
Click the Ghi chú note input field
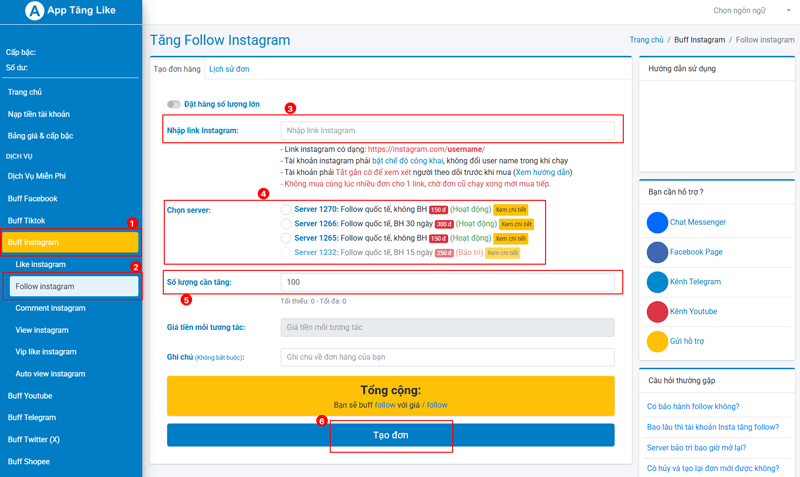(447, 357)
